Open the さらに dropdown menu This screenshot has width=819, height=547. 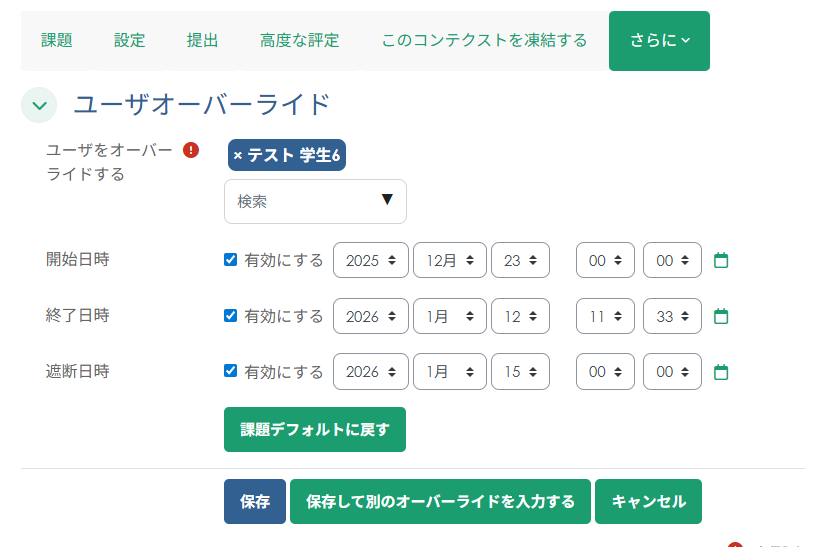click(659, 41)
